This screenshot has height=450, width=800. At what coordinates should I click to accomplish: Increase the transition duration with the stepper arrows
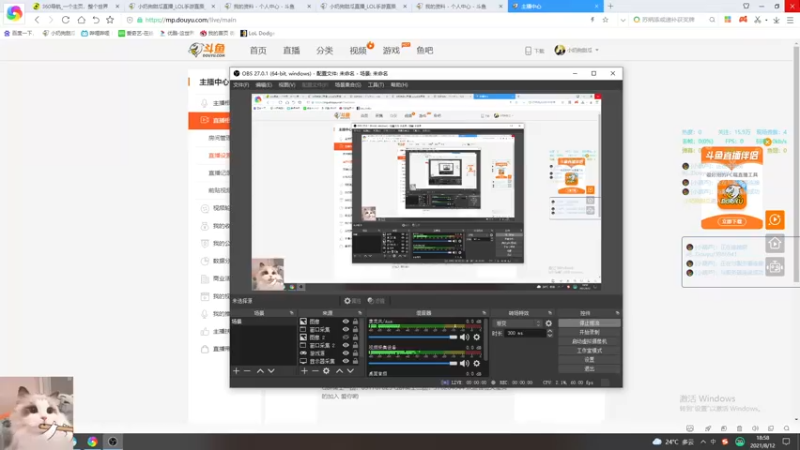549,331
